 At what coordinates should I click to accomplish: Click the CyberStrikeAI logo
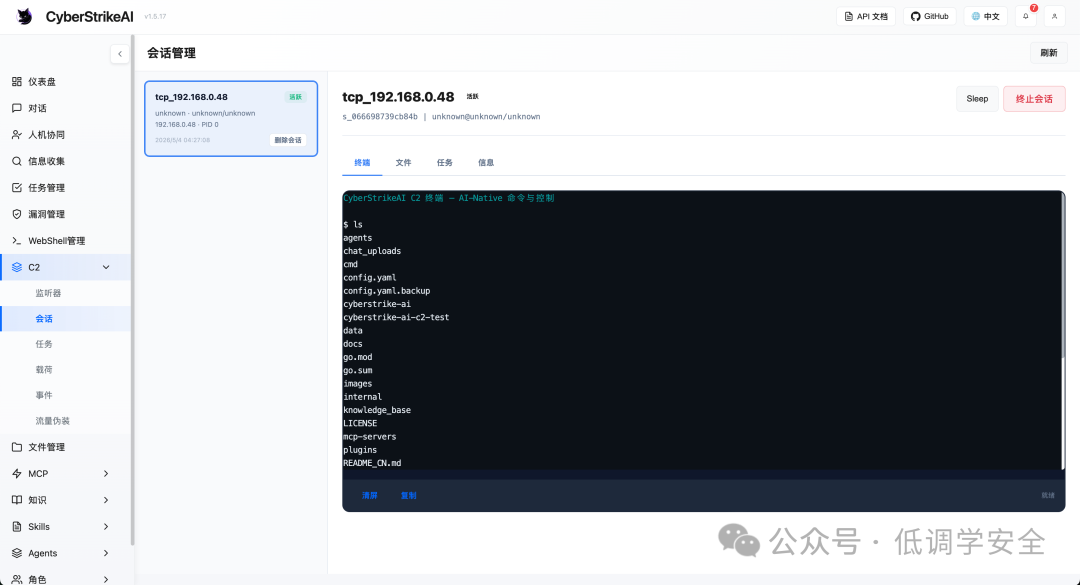coord(25,17)
